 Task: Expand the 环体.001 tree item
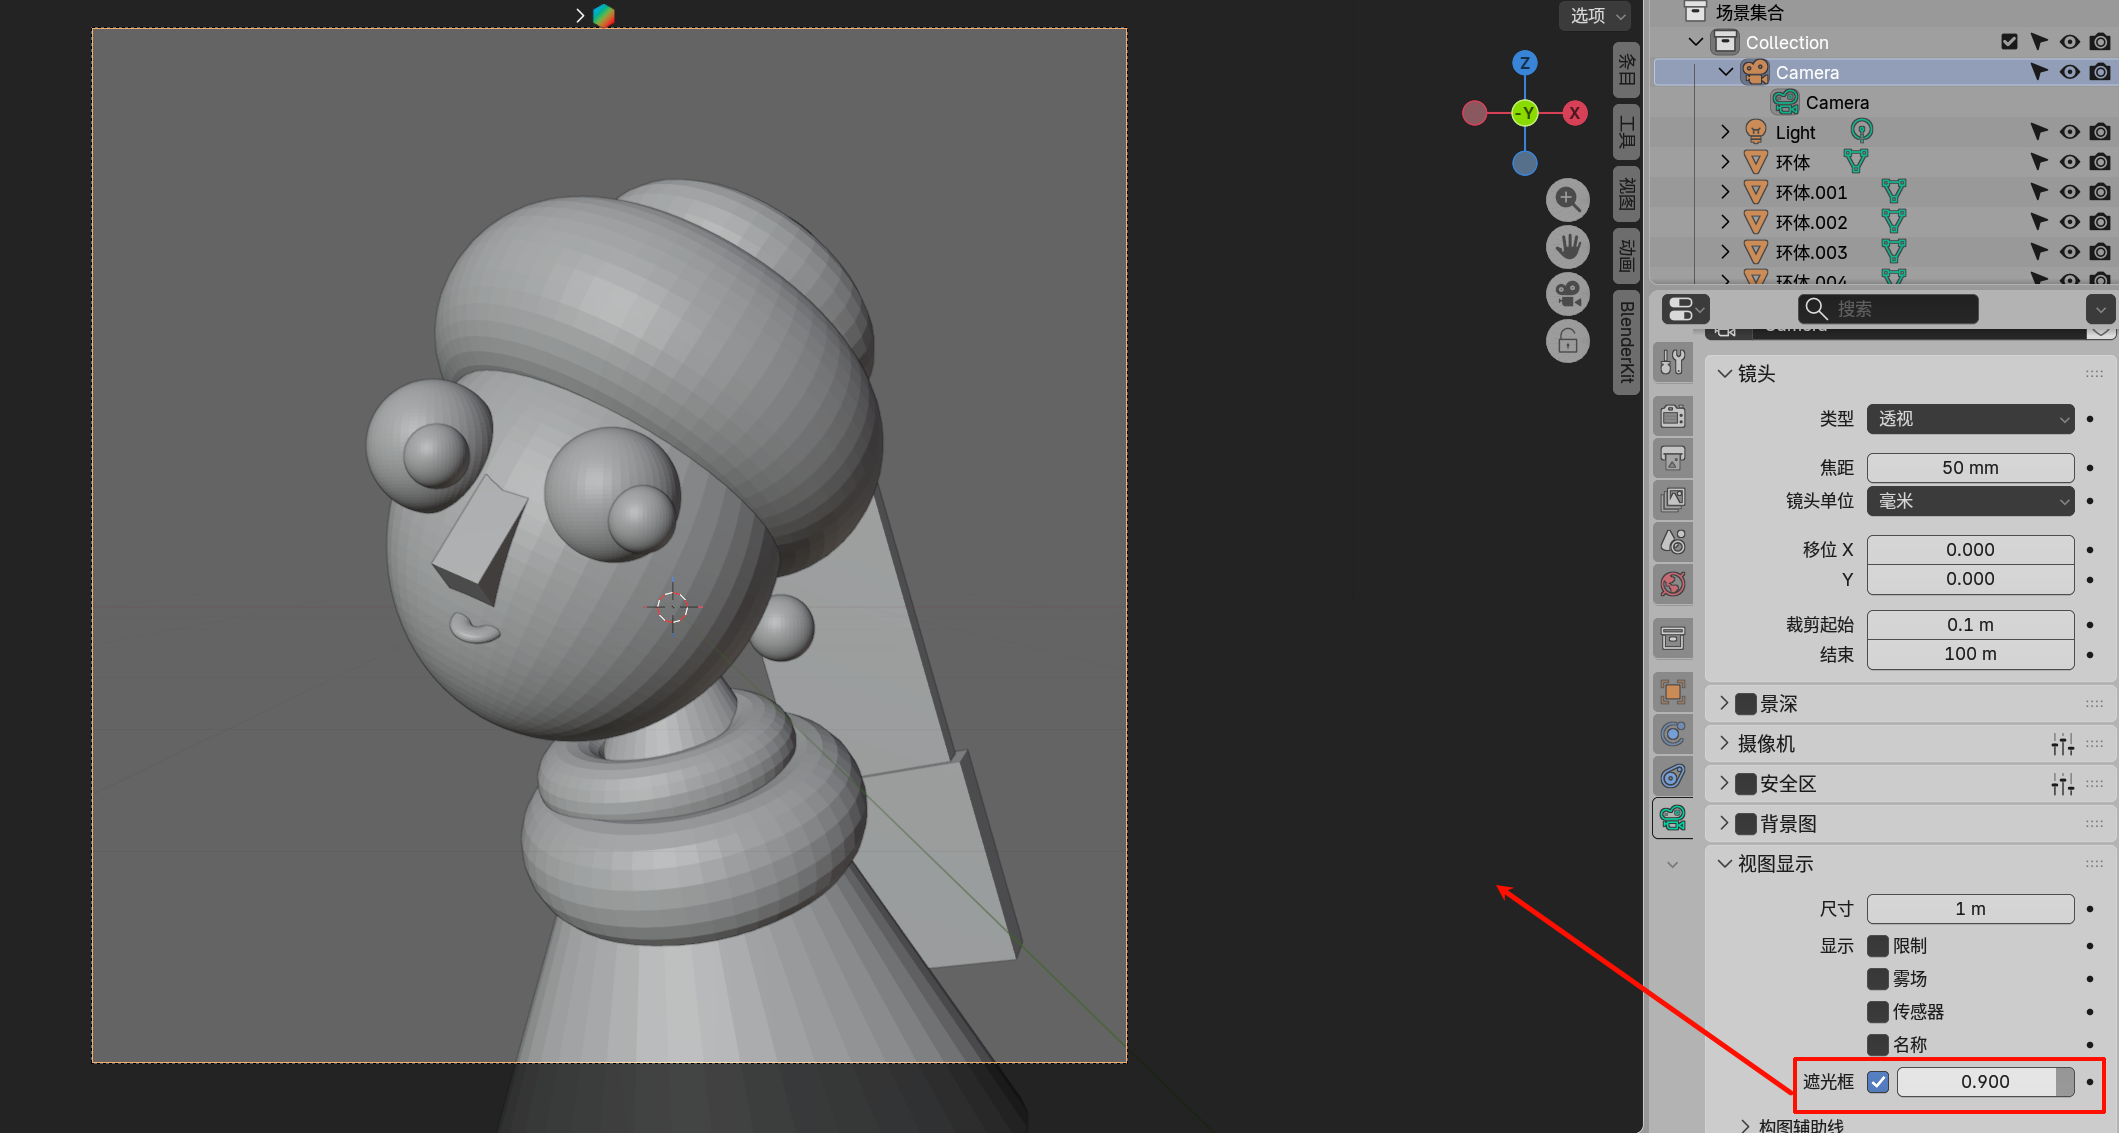[1725, 192]
